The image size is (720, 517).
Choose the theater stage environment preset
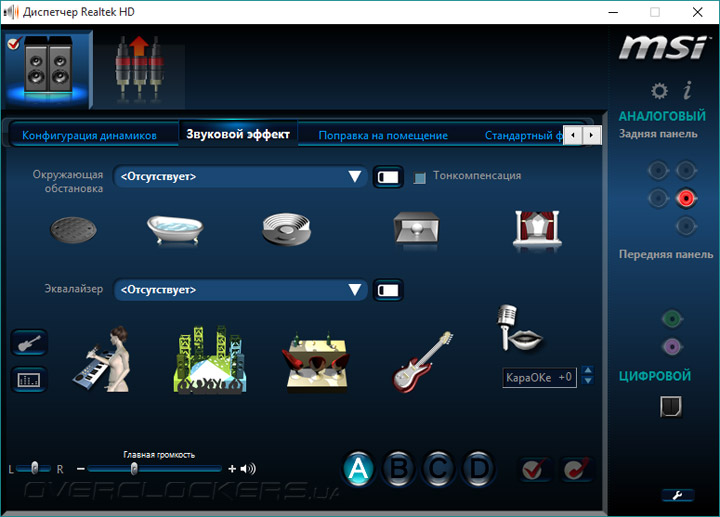(x=537, y=229)
